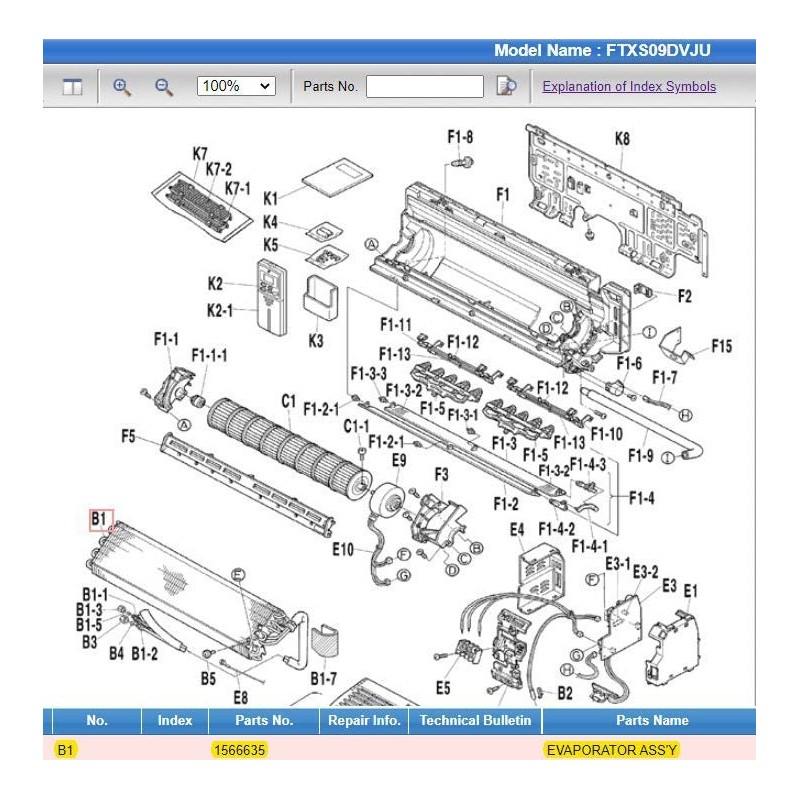800x800 pixels.
Task: Select the B1 cell in parts table
Action: (x=65, y=750)
